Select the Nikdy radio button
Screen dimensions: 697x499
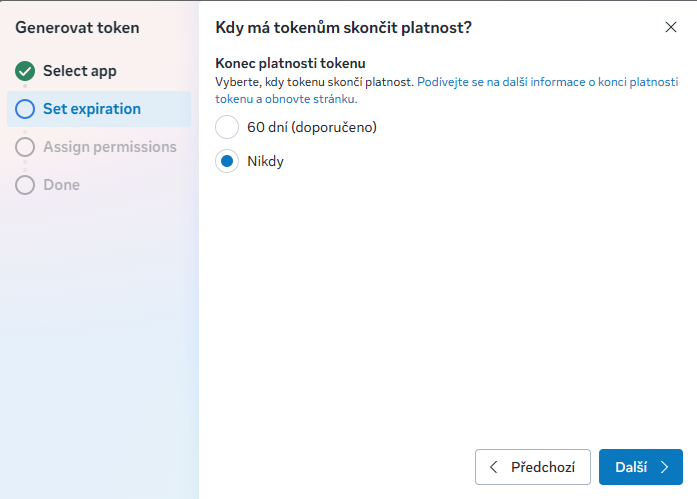pyautogui.click(x=227, y=161)
